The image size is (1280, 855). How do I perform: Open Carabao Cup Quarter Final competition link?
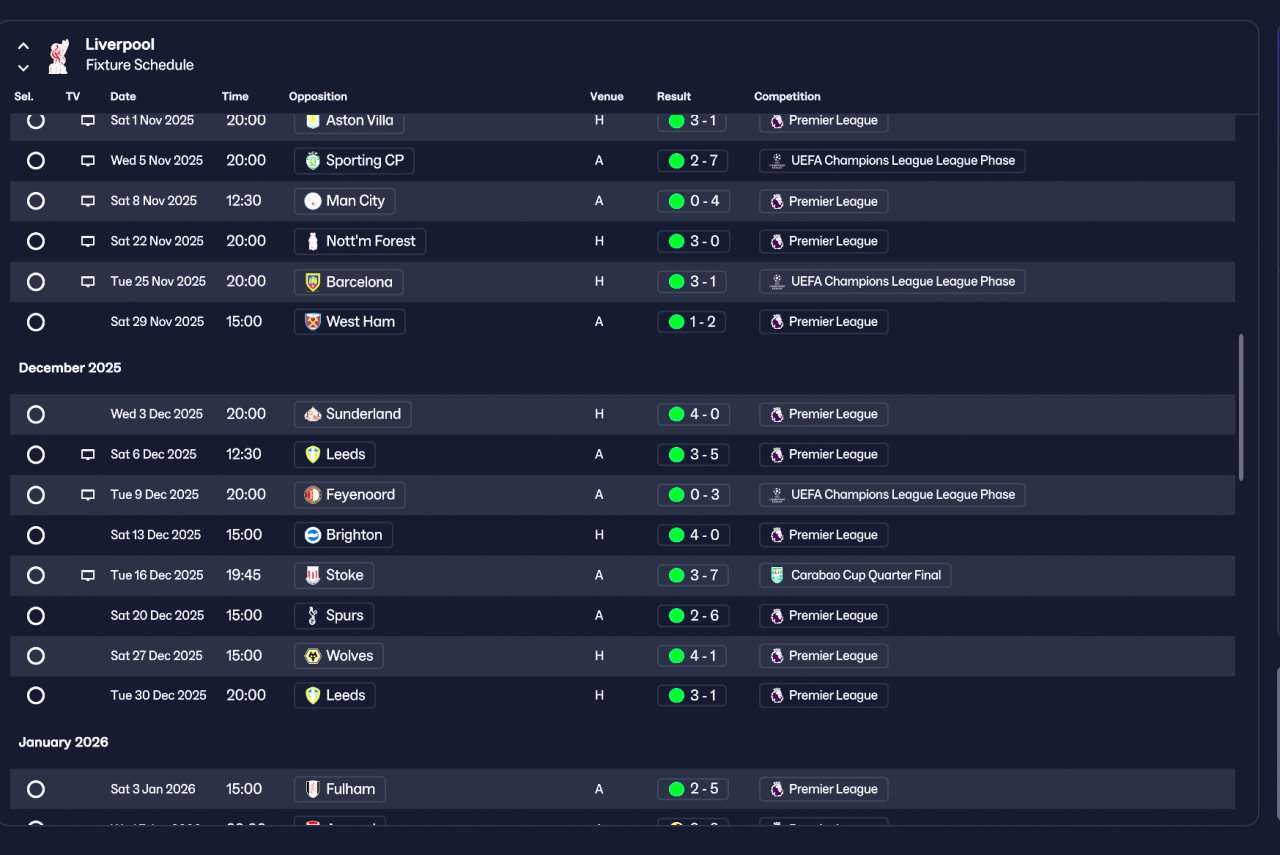tap(855, 575)
